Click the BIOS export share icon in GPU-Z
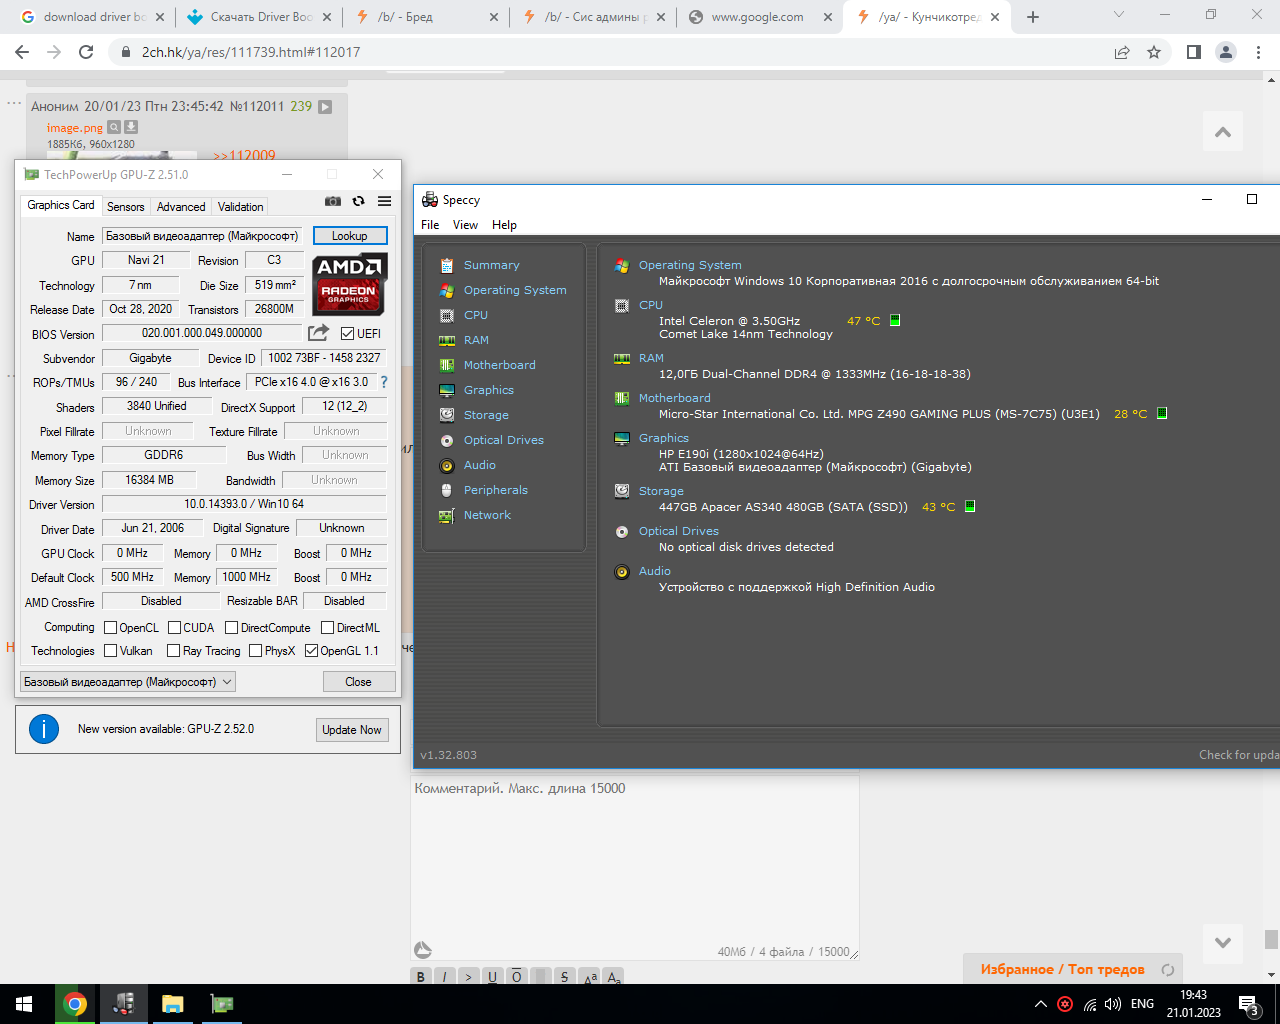The height and width of the screenshot is (1024, 1280). (x=318, y=333)
